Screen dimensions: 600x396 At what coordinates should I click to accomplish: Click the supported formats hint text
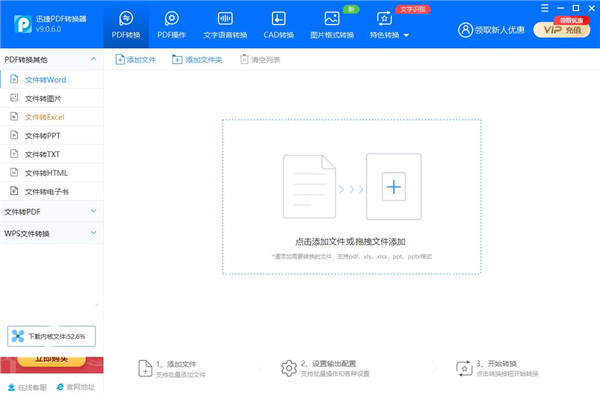coord(352,256)
